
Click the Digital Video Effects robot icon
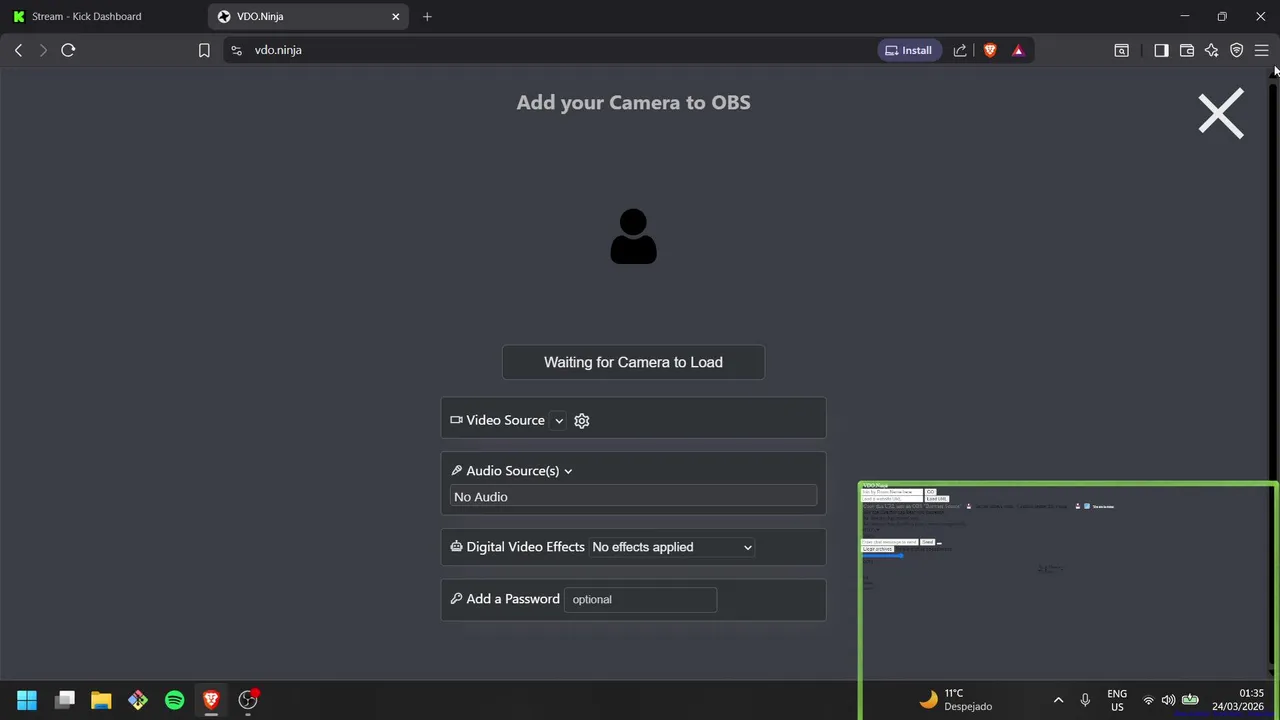tap(456, 547)
